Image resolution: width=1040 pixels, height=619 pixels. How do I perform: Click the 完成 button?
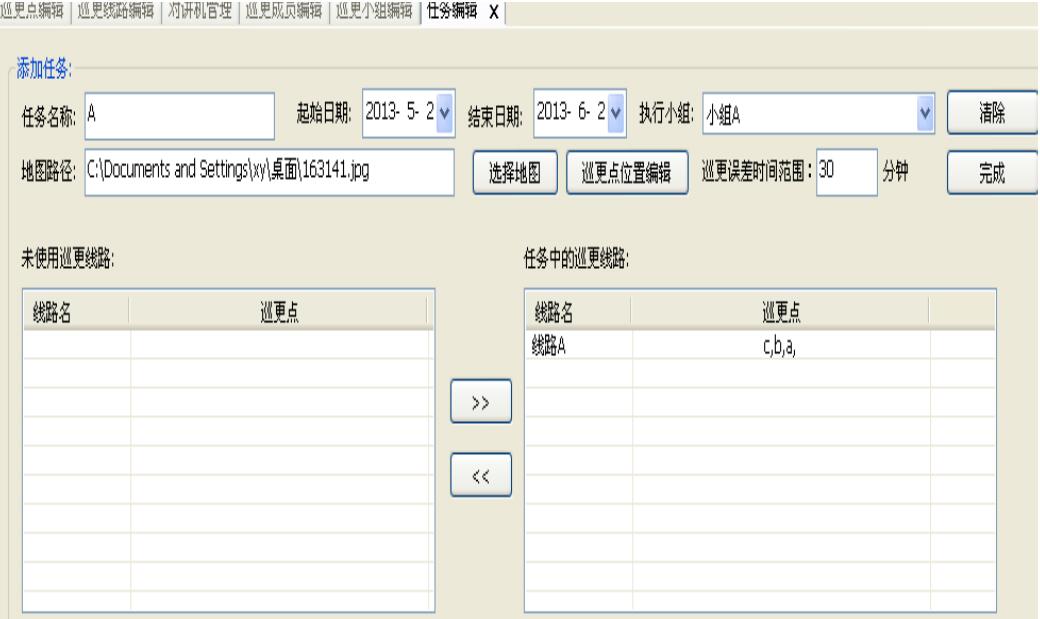[992, 172]
